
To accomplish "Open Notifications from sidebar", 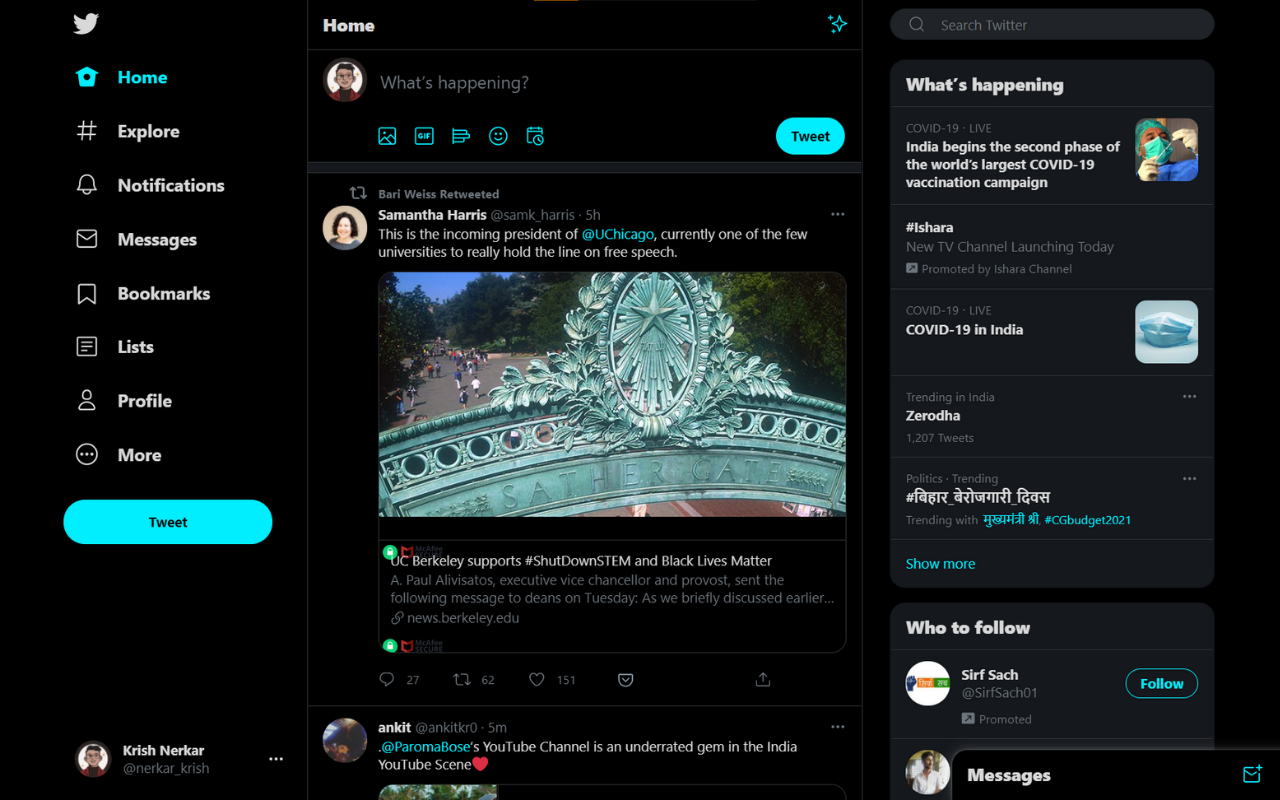I will 150,185.
